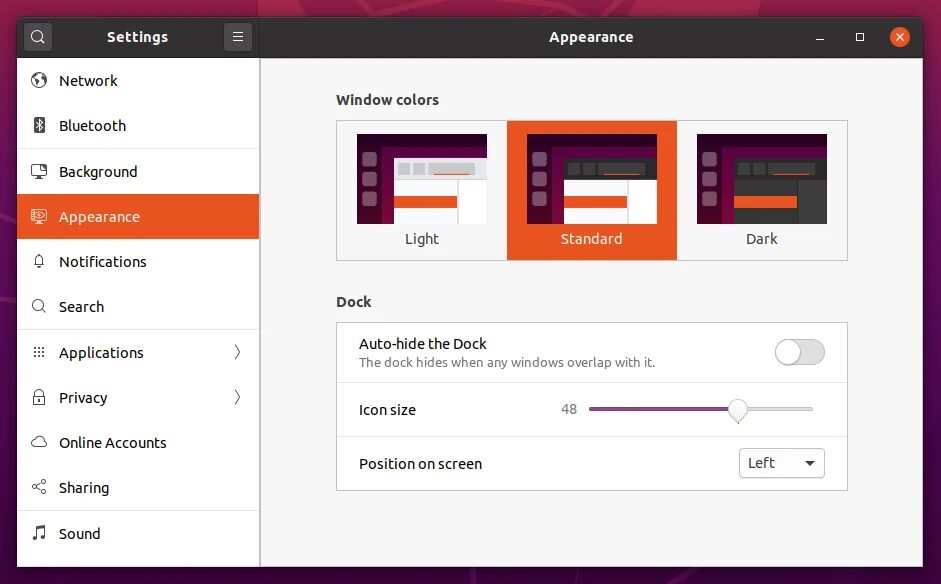Select the Dark window color thumbnail

[x=762, y=179]
